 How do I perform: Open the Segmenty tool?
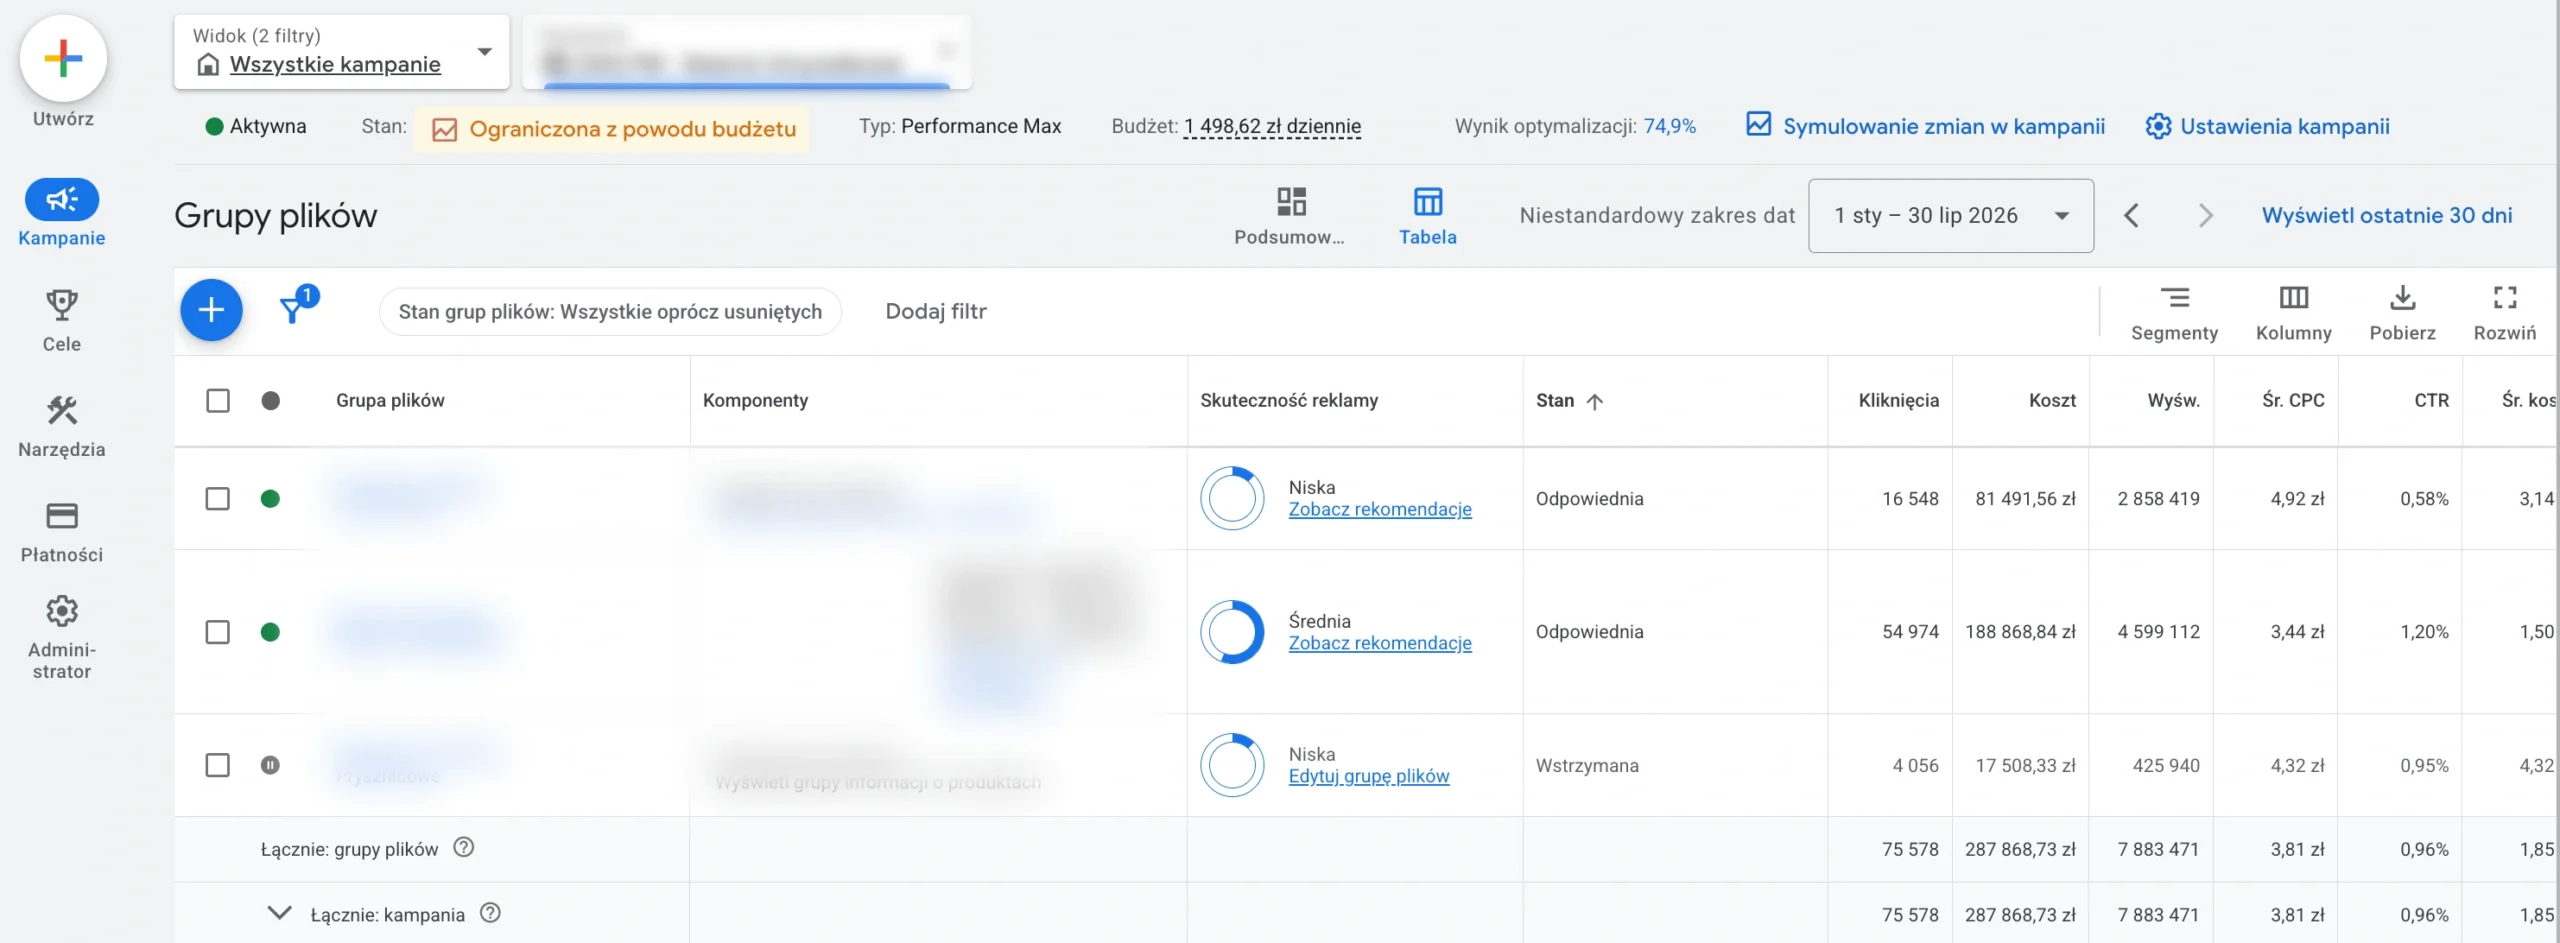(2174, 313)
